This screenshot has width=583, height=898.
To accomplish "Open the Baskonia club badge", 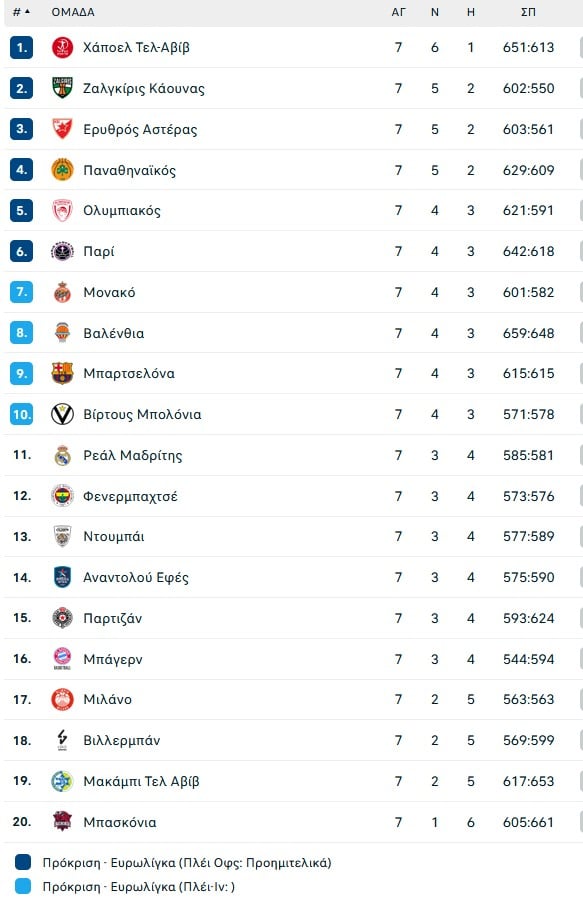I will [x=62, y=822].
